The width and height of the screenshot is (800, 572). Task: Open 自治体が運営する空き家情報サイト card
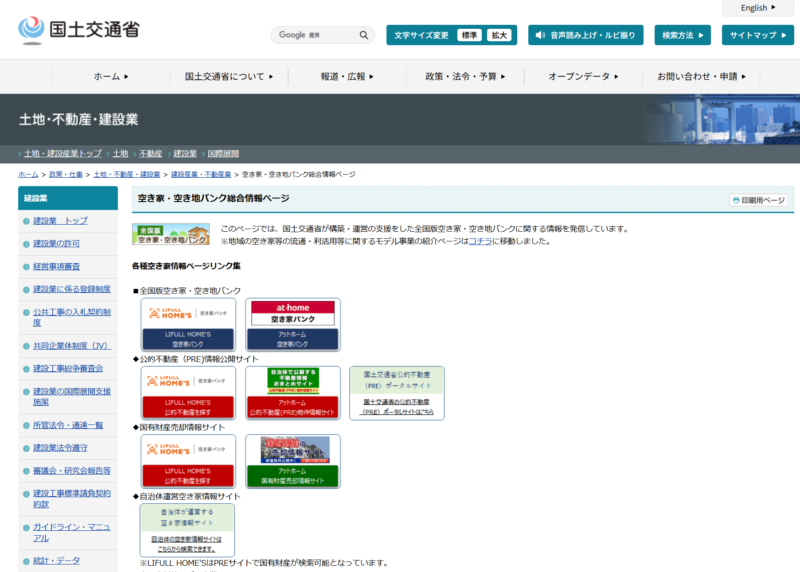pos(187,531)
